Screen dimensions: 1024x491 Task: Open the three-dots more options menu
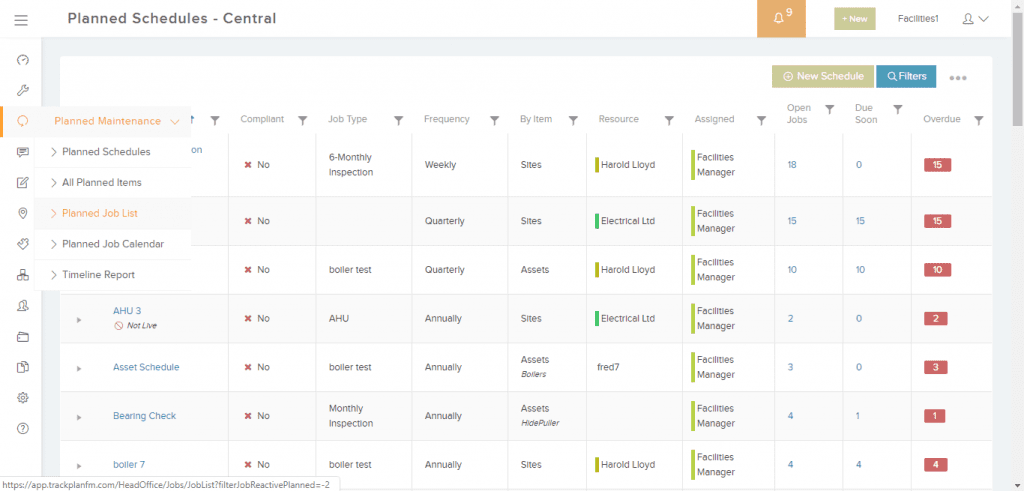point(958,78)
